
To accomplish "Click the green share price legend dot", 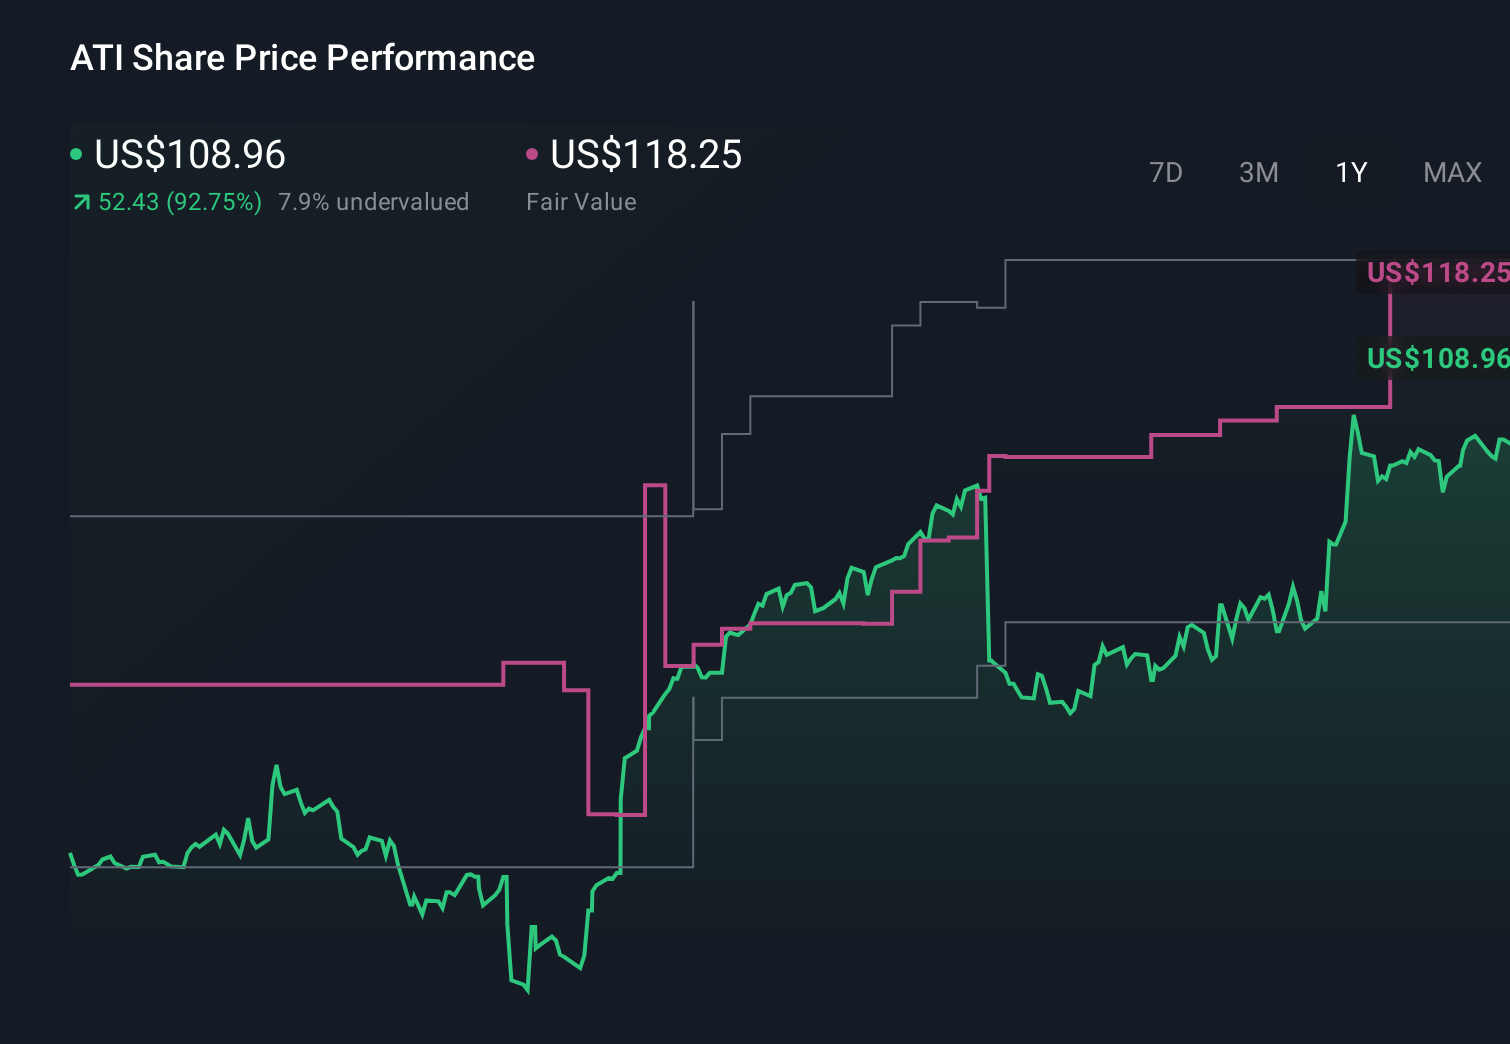I will (x=76, y=155).
